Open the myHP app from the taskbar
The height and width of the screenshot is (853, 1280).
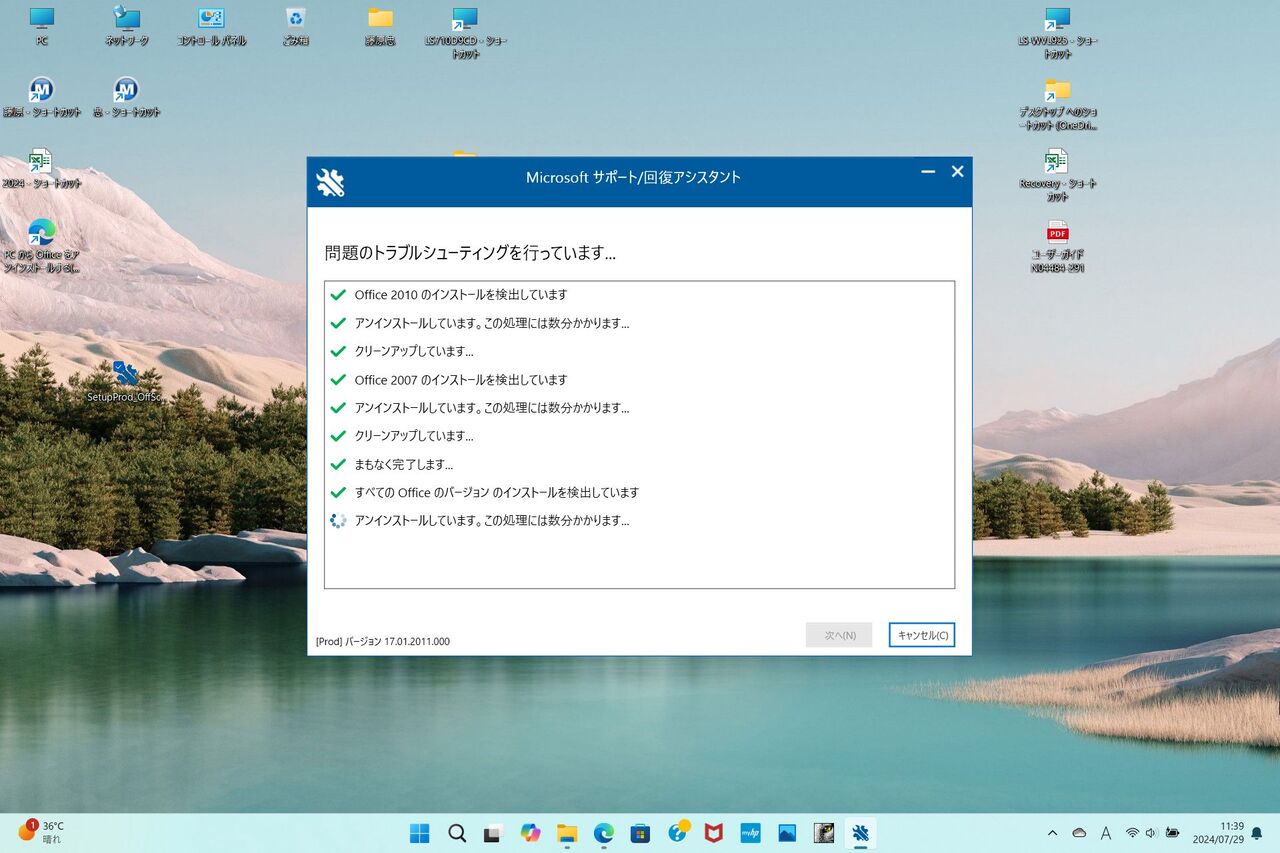750,833
